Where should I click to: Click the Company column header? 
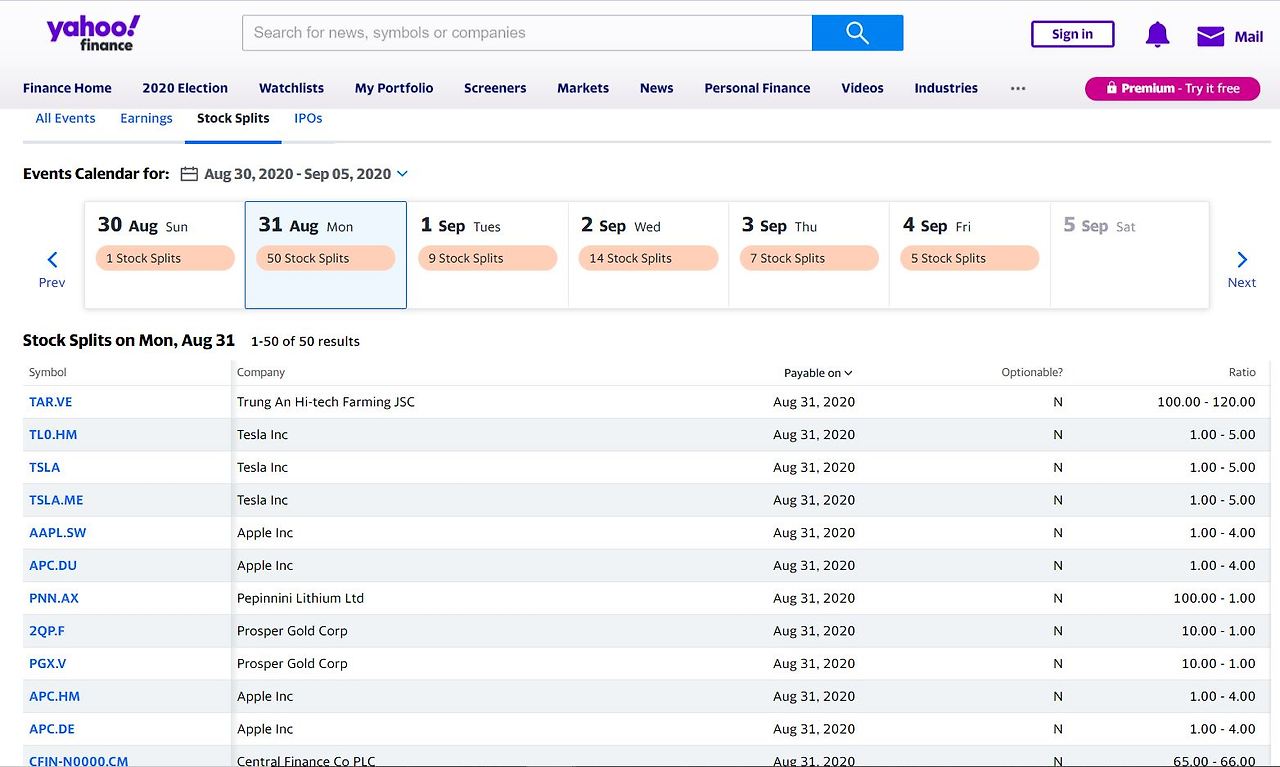(x=261, y=373)
